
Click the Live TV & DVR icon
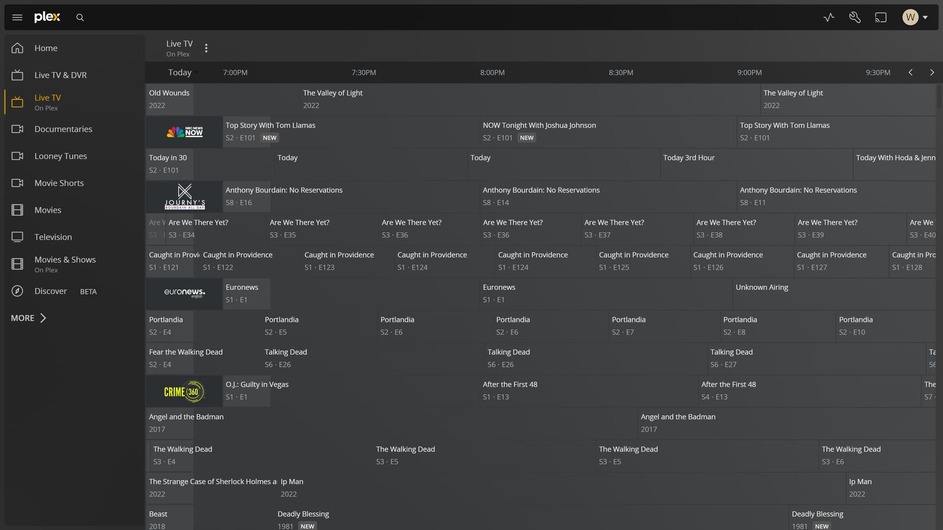point(17,75)
